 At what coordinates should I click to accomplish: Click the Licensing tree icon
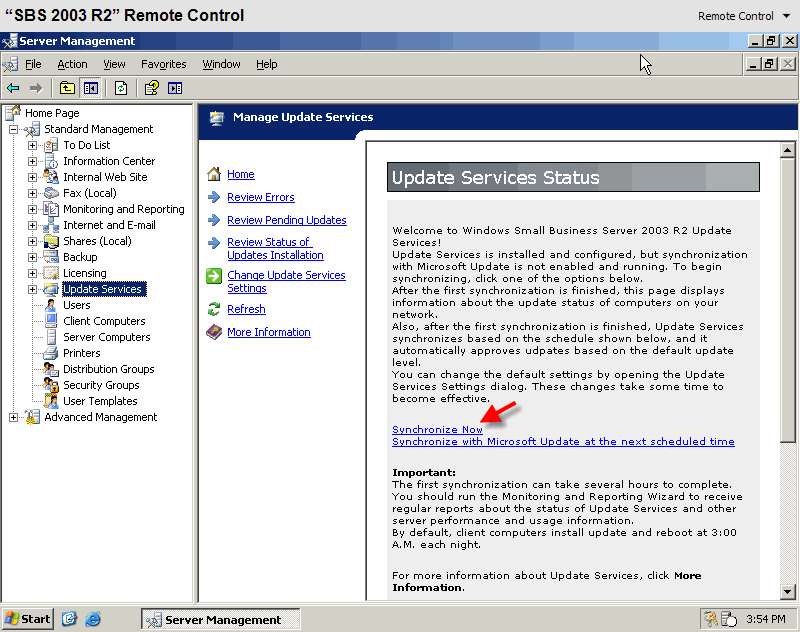(51, 273)
